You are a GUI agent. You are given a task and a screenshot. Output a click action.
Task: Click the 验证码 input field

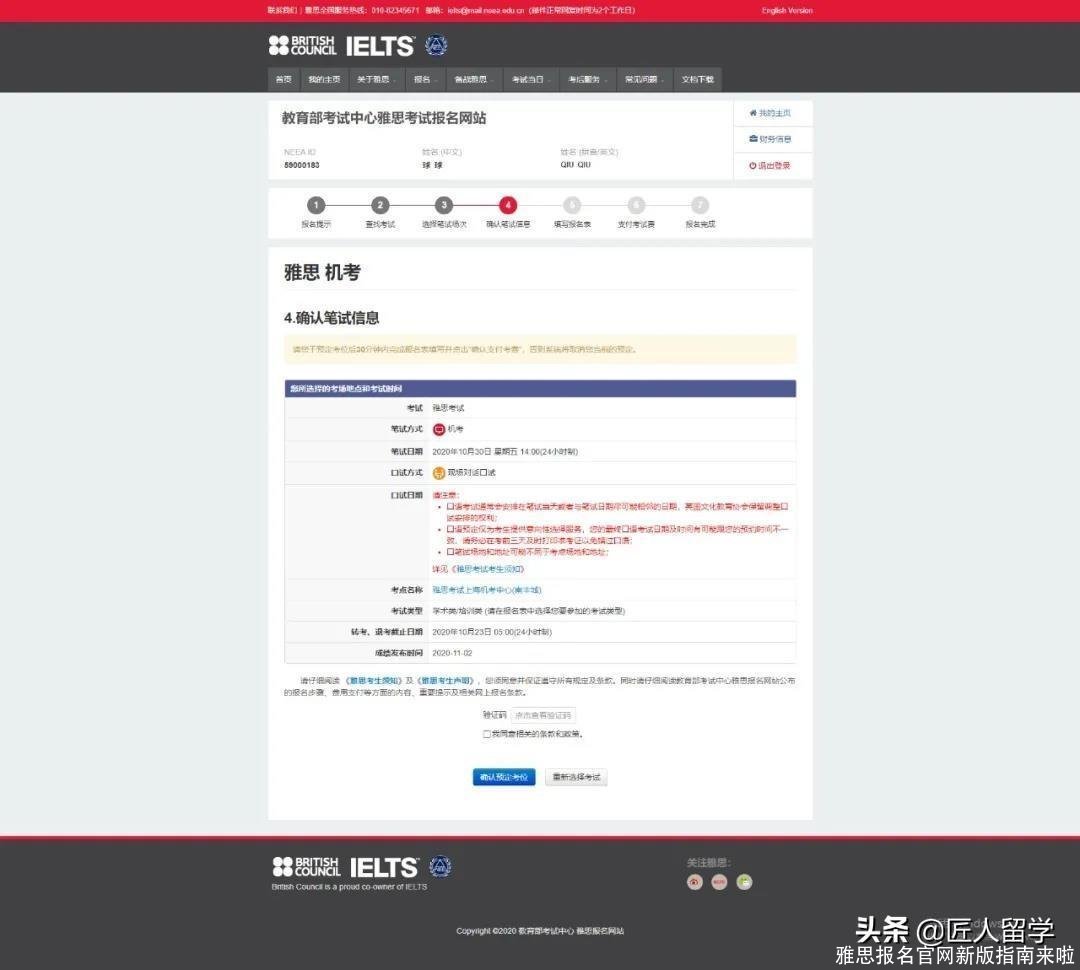tap(545, 715)
